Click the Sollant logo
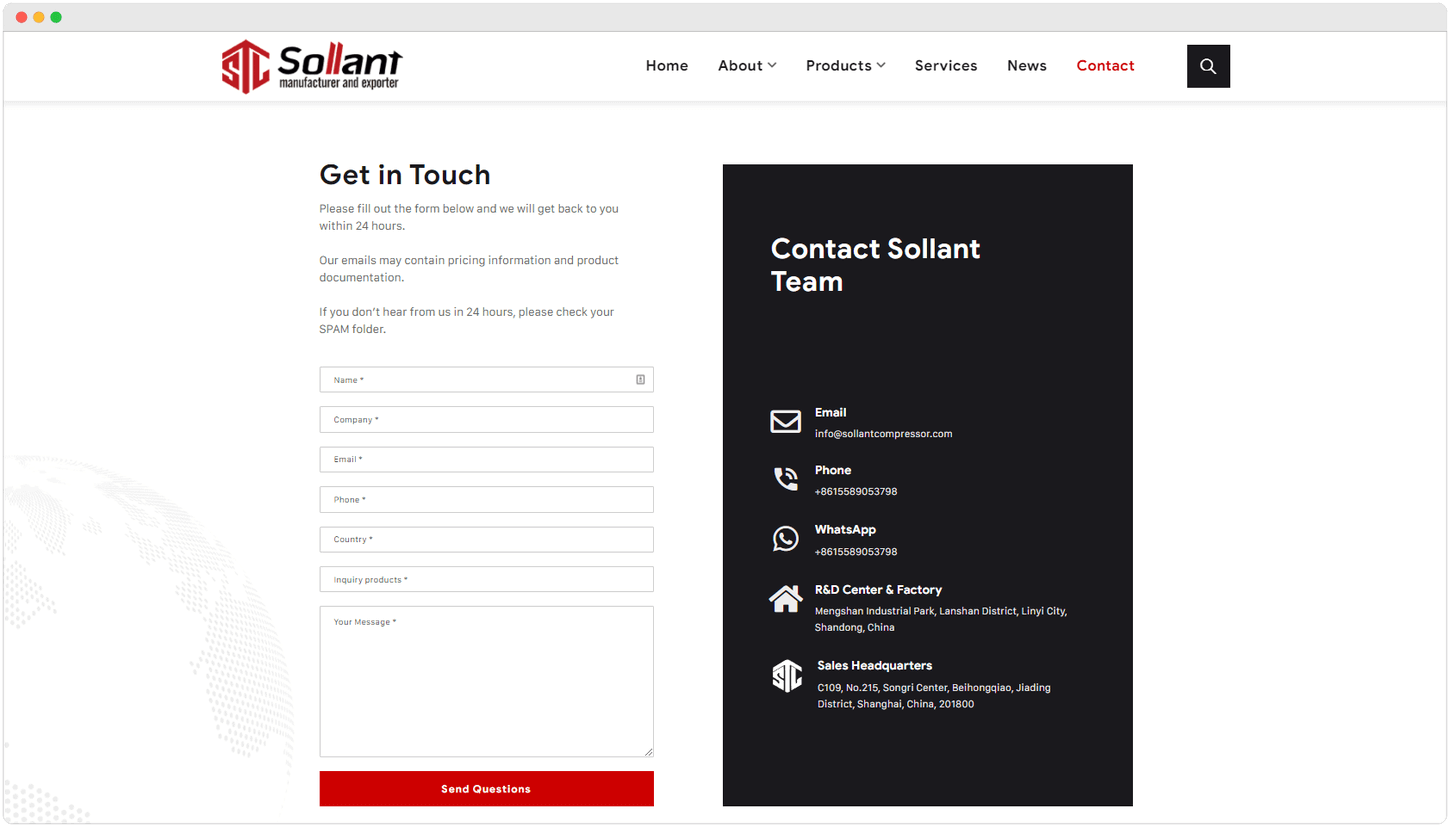Viewport: 1450px width, 827px height. [312, 66]
